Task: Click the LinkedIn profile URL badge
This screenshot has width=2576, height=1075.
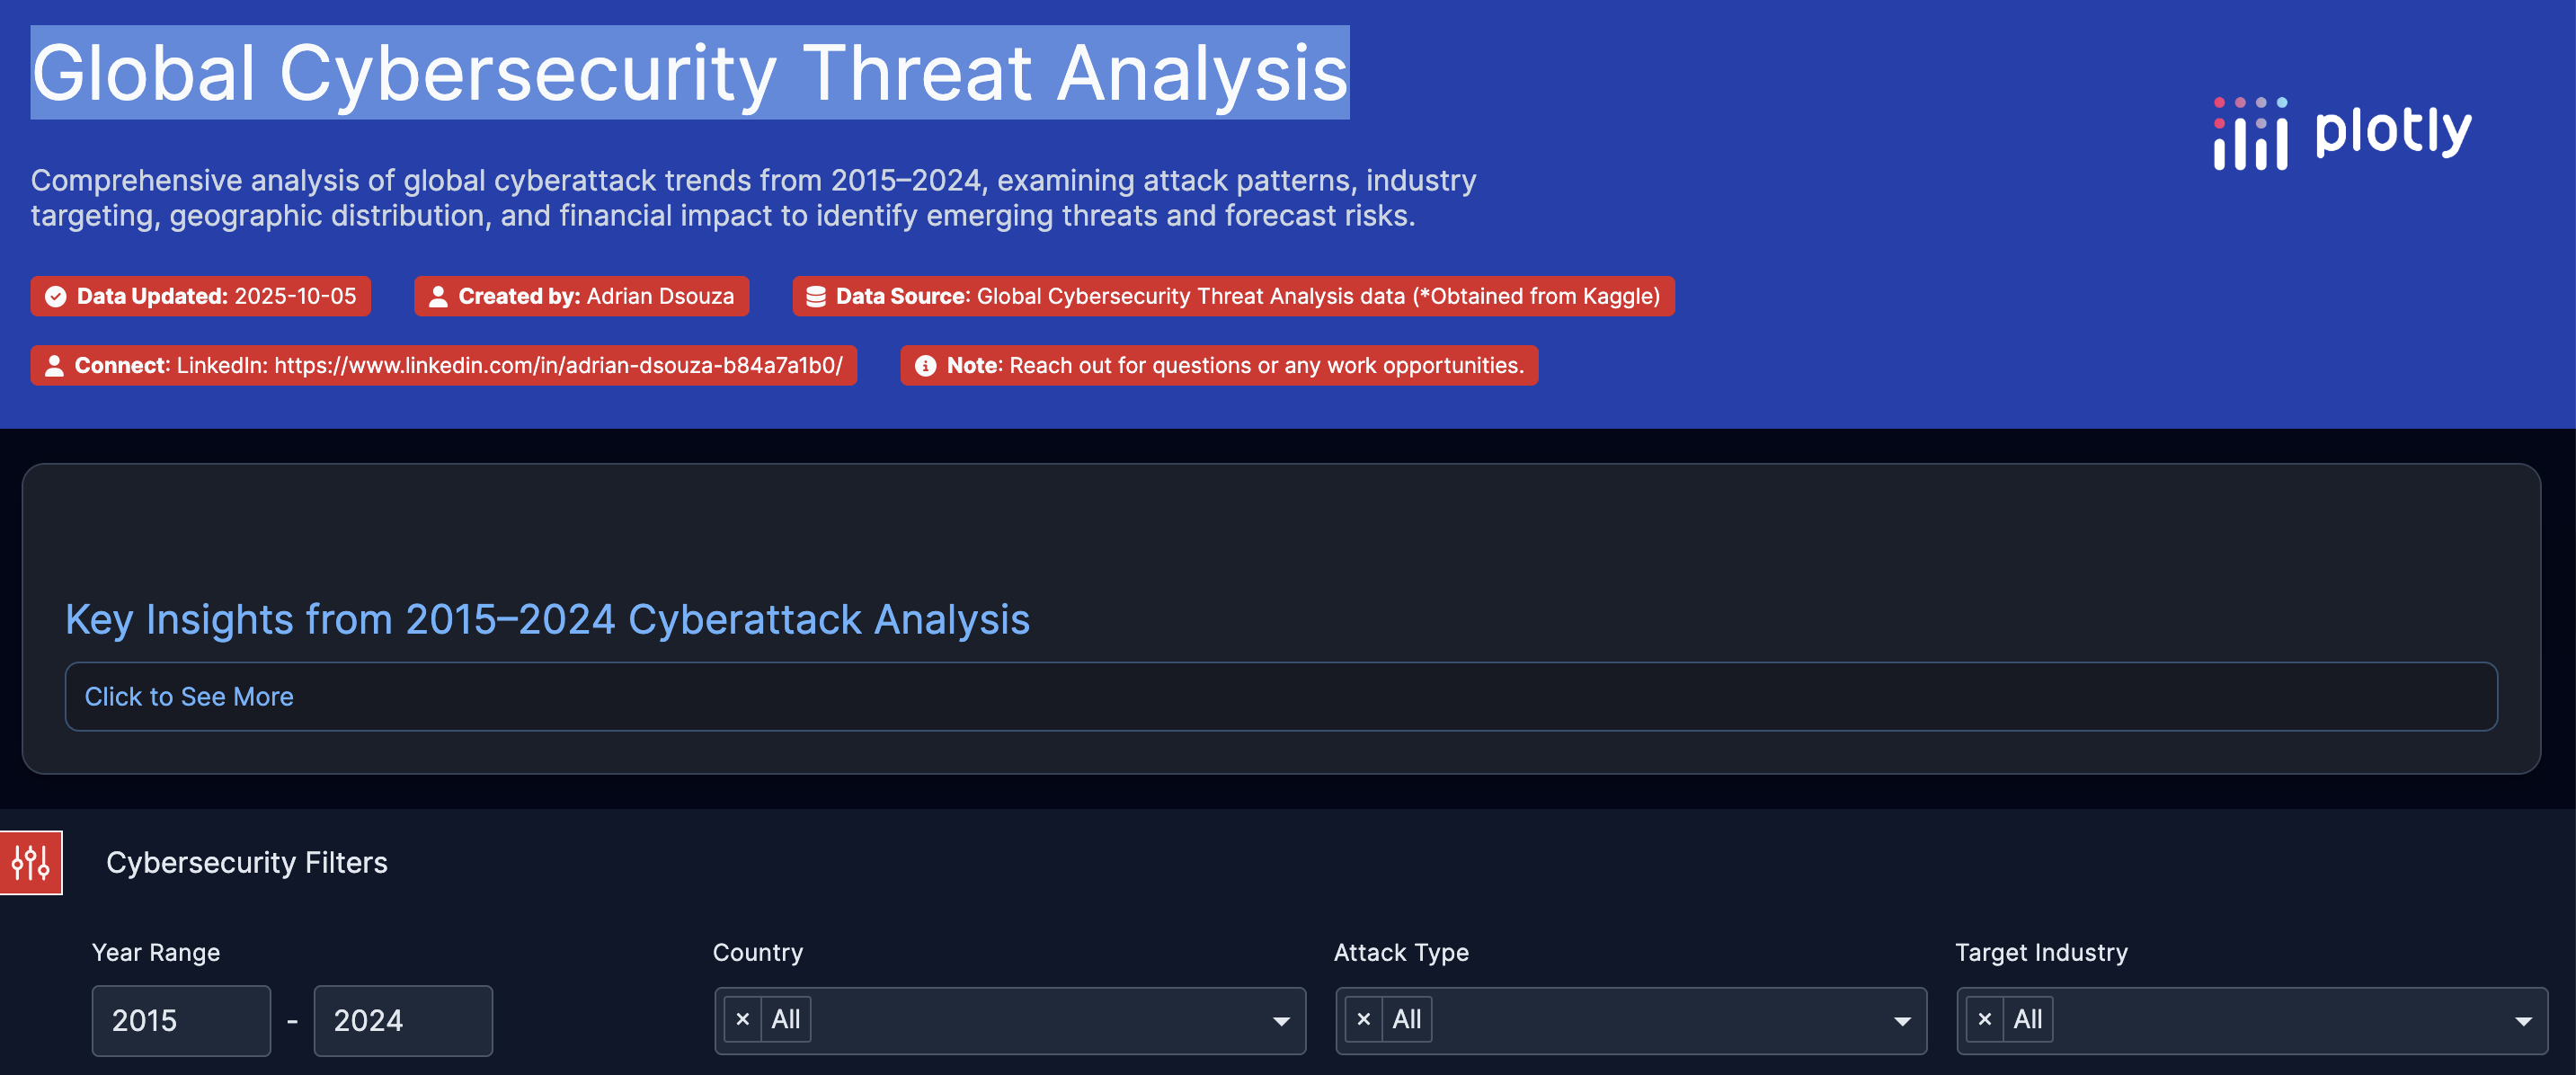Action: pos(558,365)
